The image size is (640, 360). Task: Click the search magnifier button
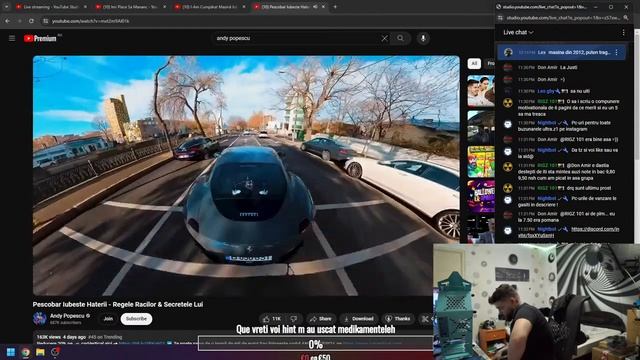coord(400,38)
